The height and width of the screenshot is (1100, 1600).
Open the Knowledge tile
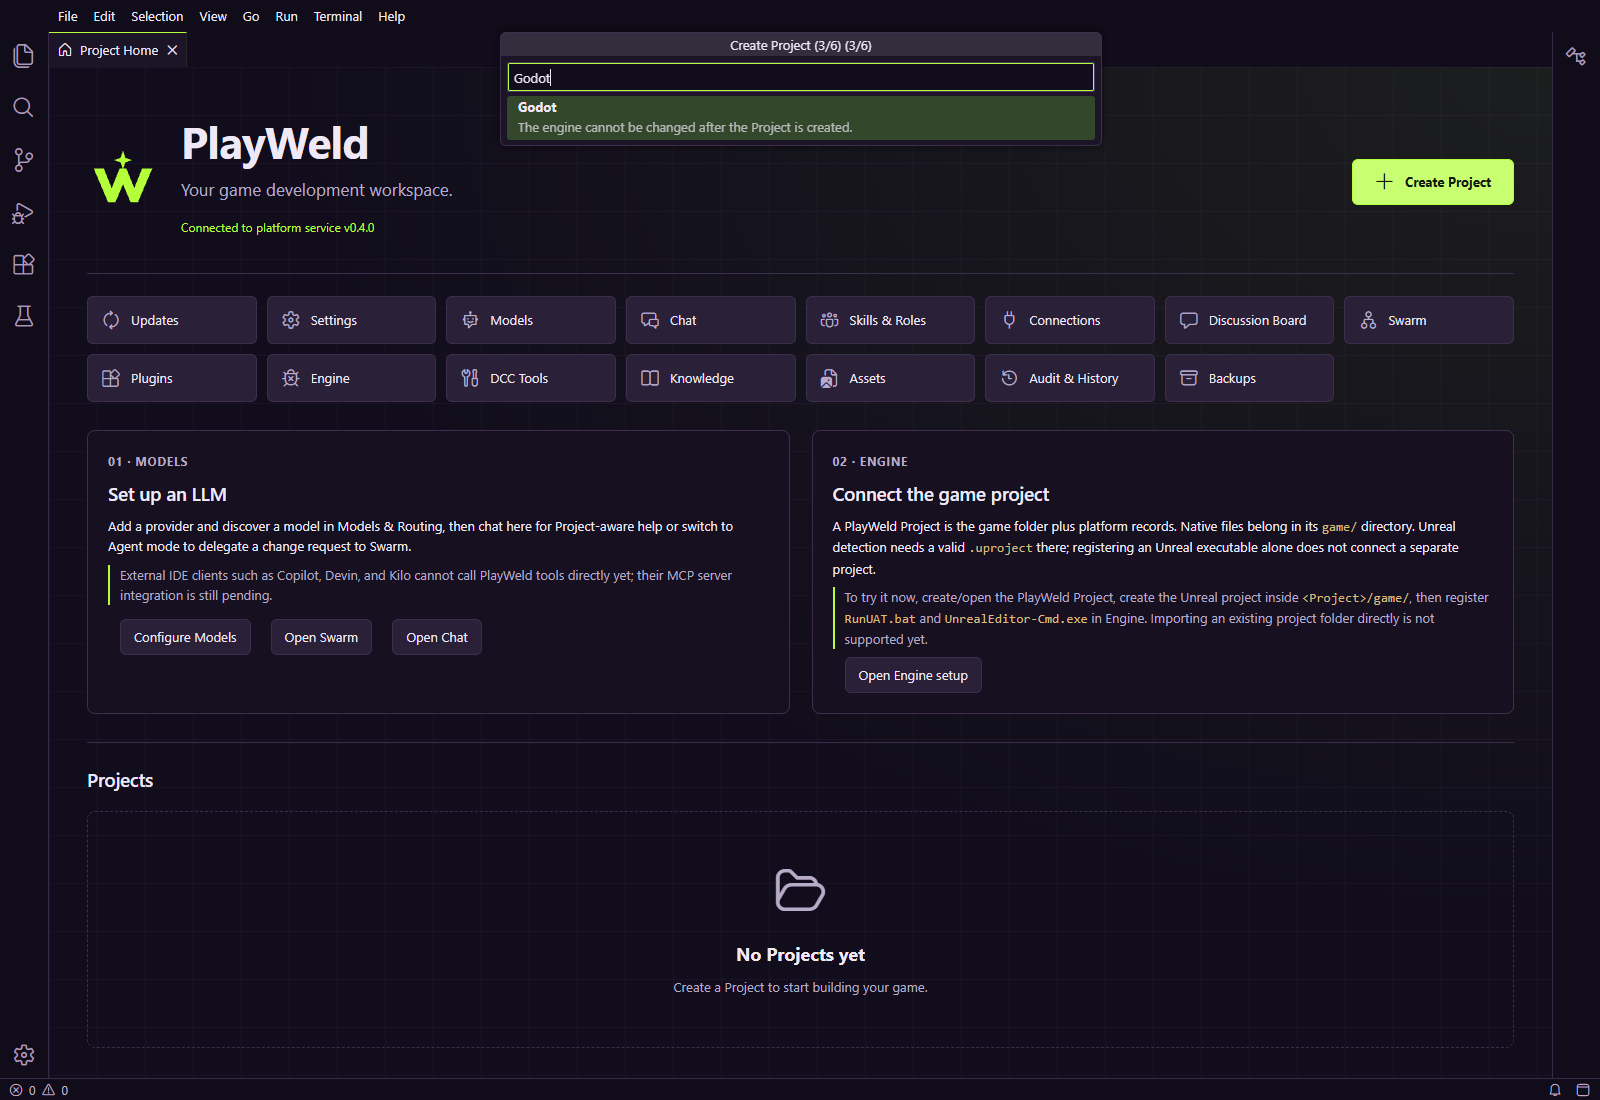[711, 378]
